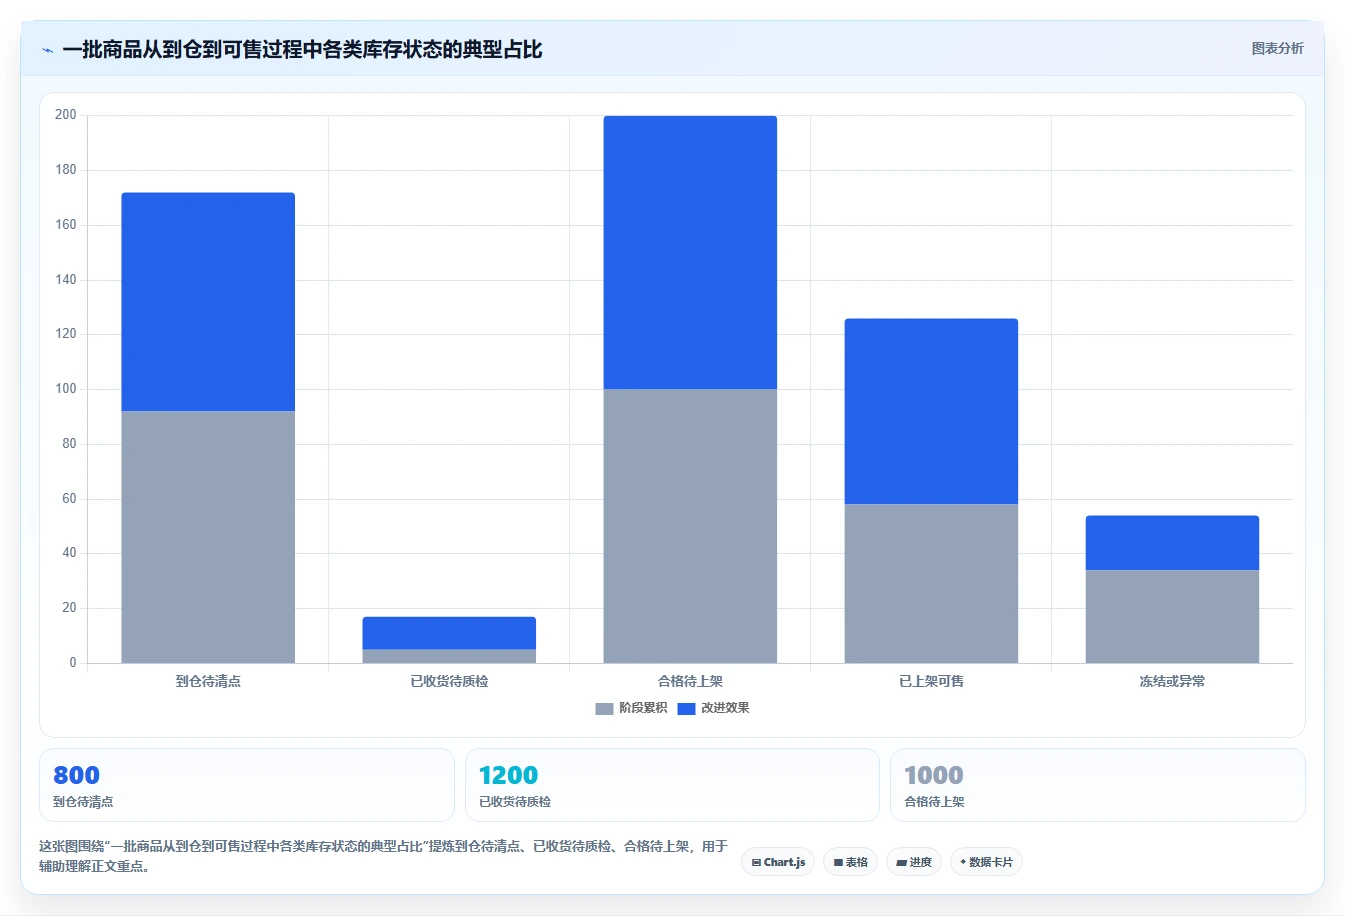Select the gray bar segment for 到仓待清点
This screenshot has width=1345, height=916.
coord(208,537)
